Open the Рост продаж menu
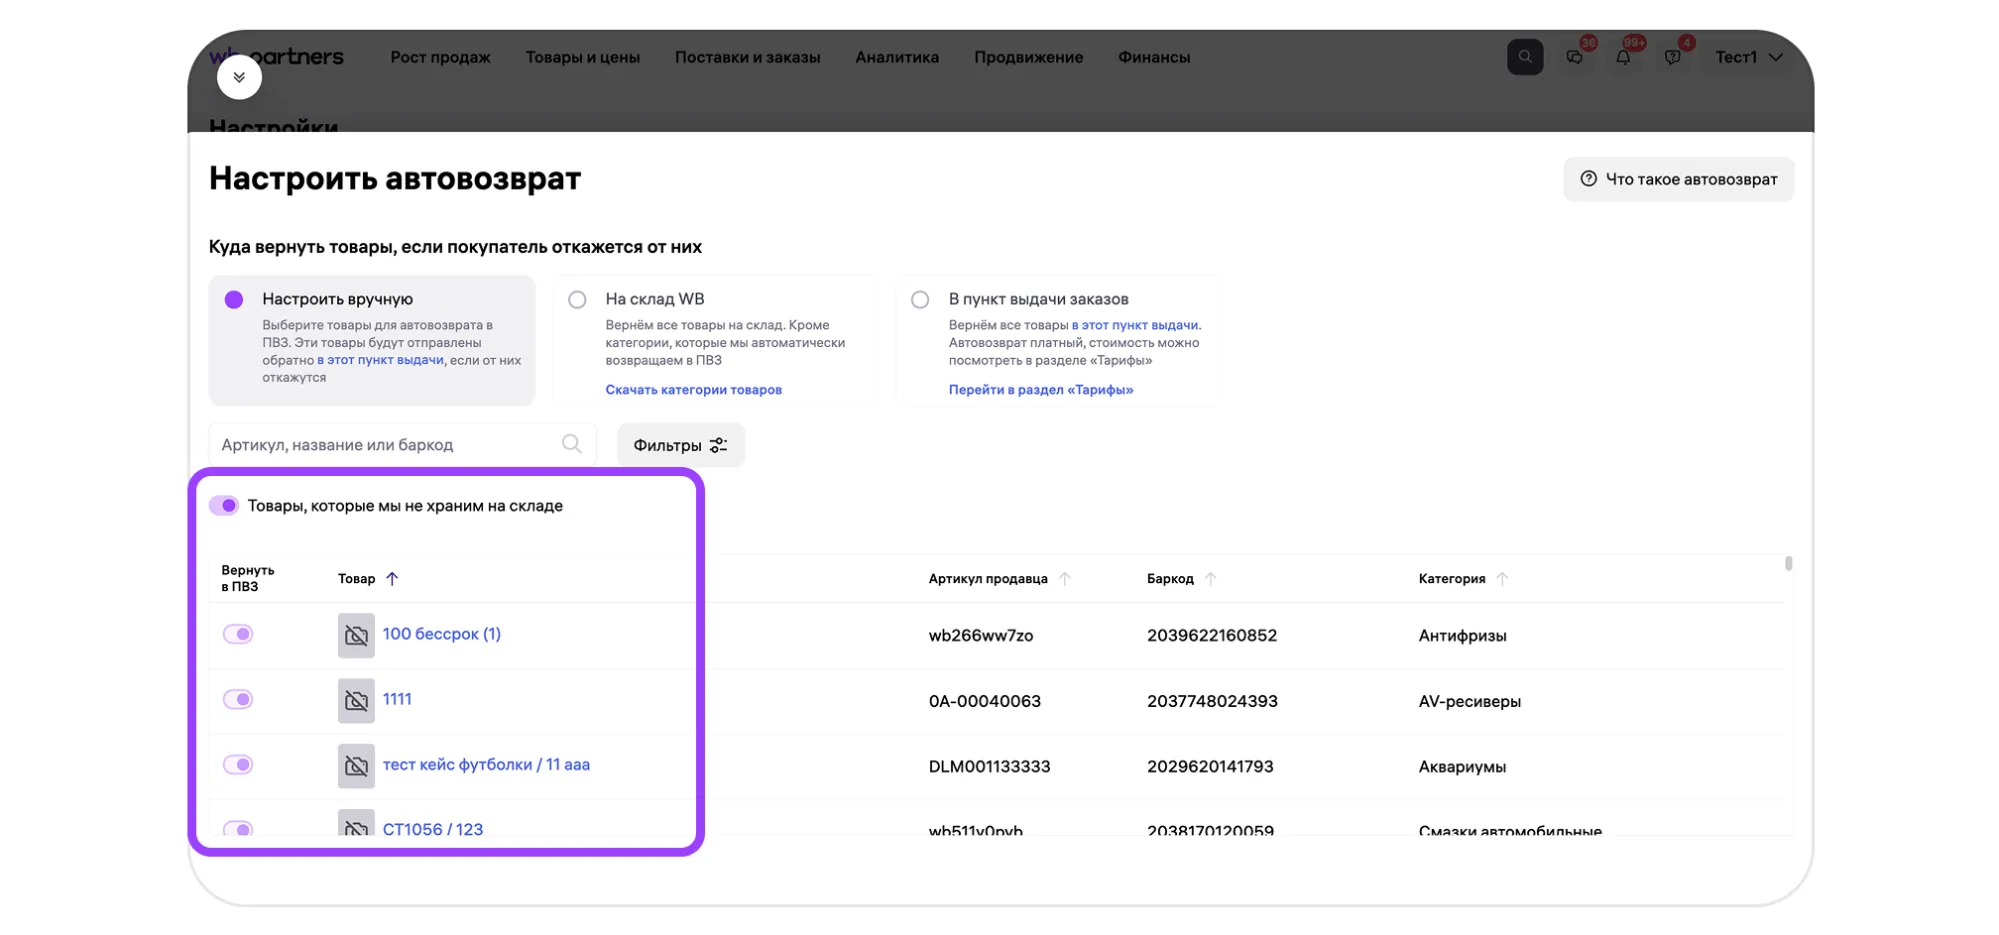 440,57
